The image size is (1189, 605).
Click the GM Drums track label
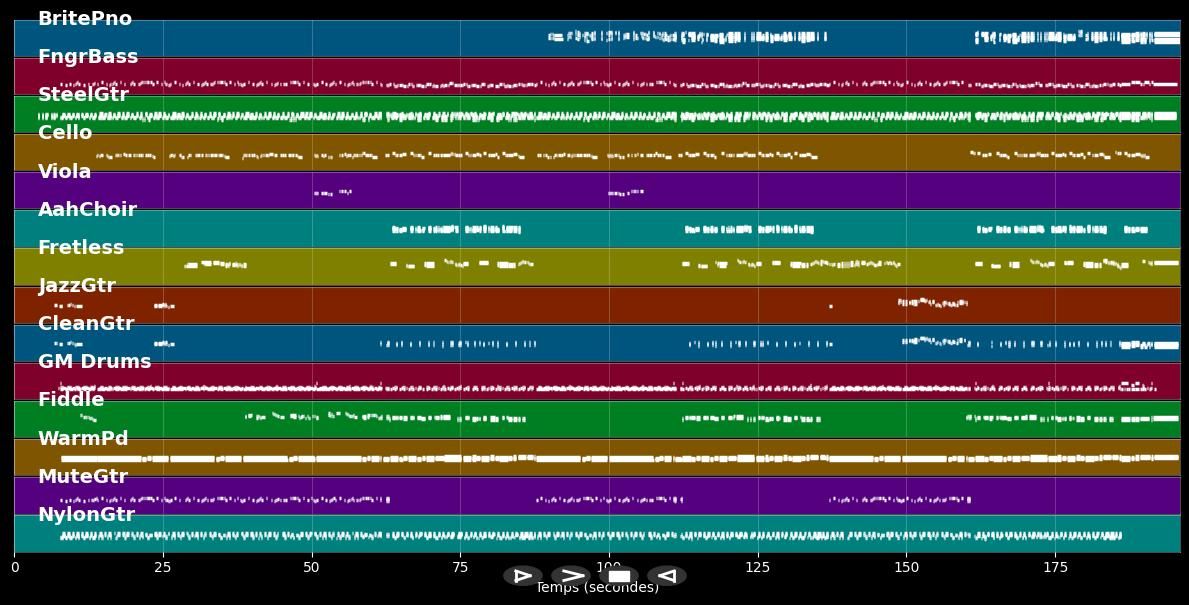point(95,362)
